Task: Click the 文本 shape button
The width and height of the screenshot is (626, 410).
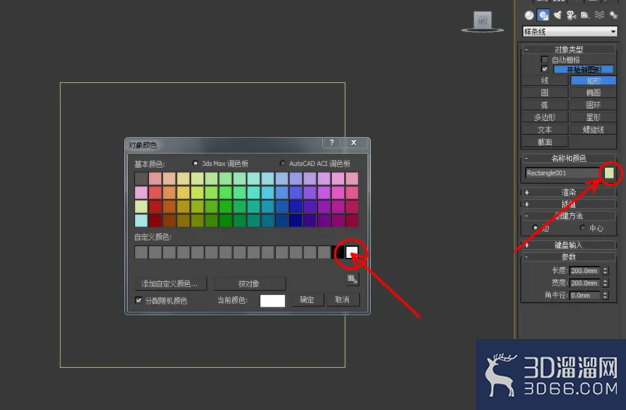Action: click(x=545, y=130)
